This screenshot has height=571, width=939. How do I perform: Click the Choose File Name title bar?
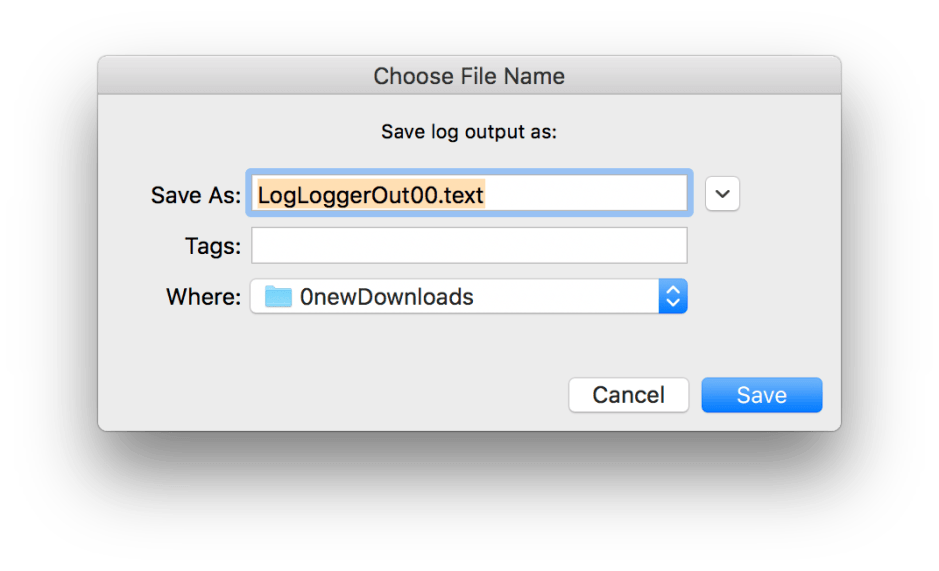(x=468, y=76)
